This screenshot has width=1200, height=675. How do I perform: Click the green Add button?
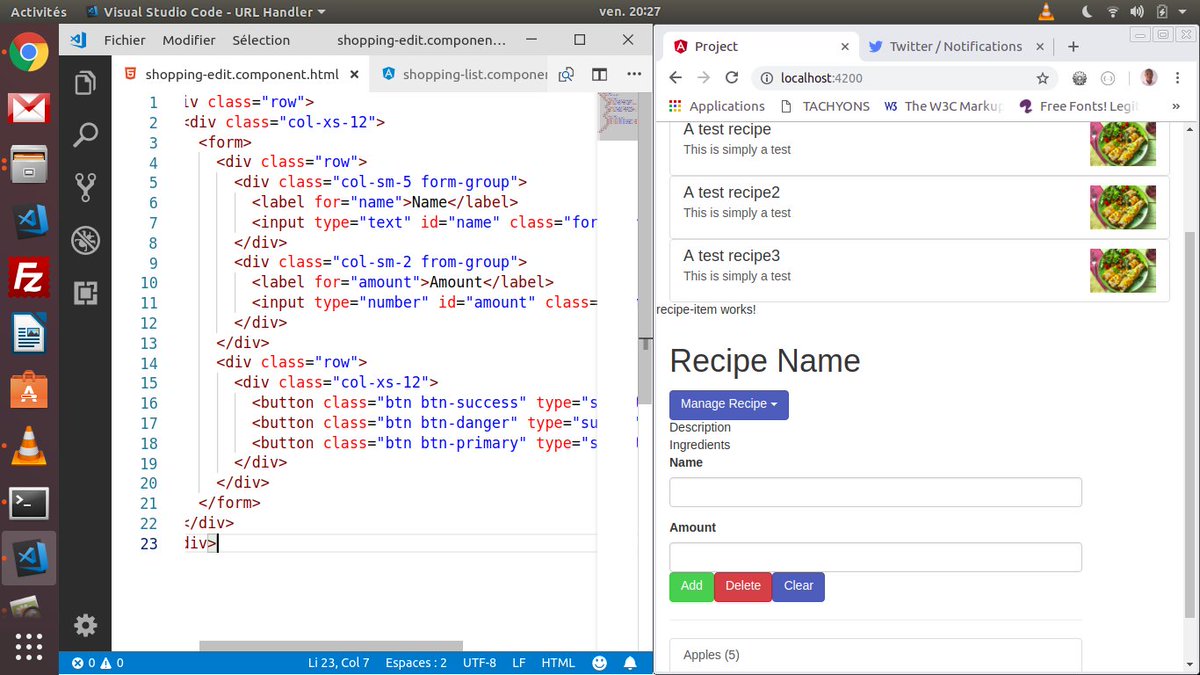point(691,586)
